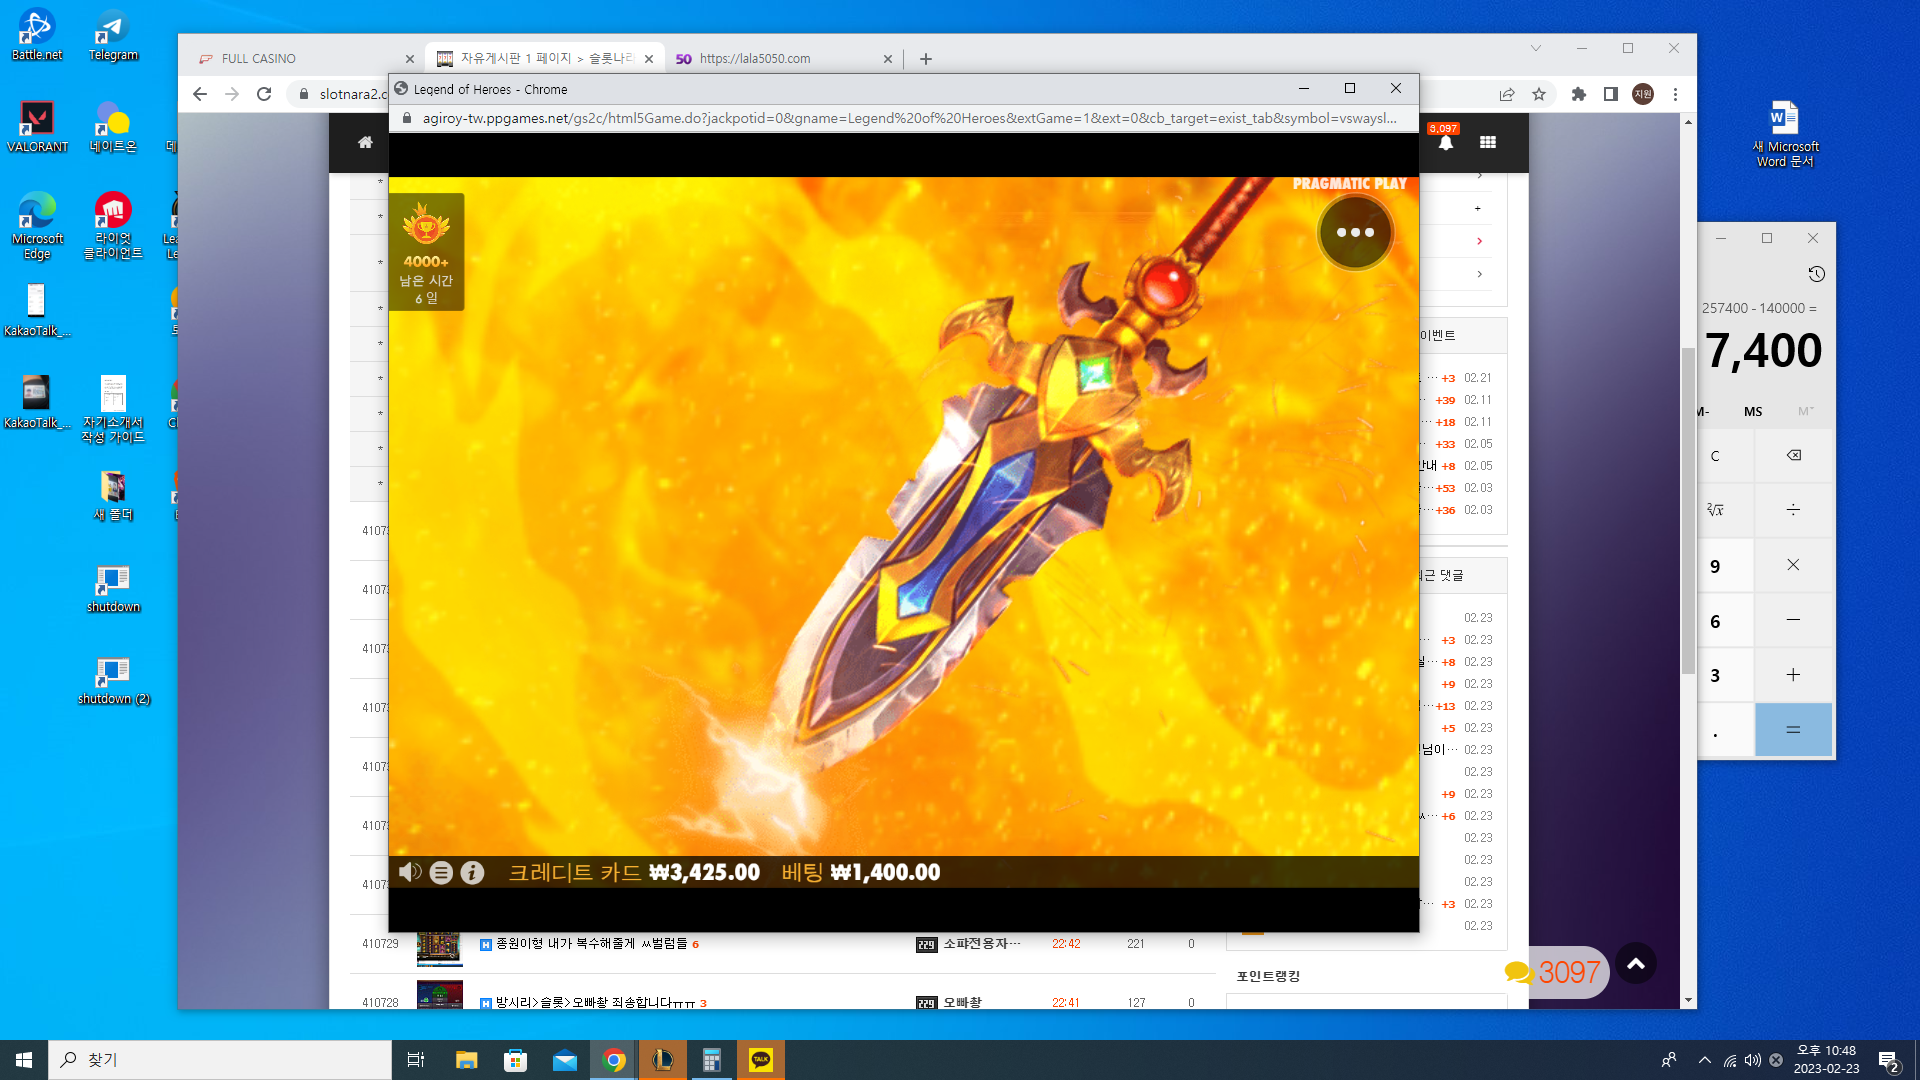The height and width of the screenshot is (1080, 1920).
Task: Open the Chrome profile avatar
Action: pyautogui.click(x=1643, y=94)
